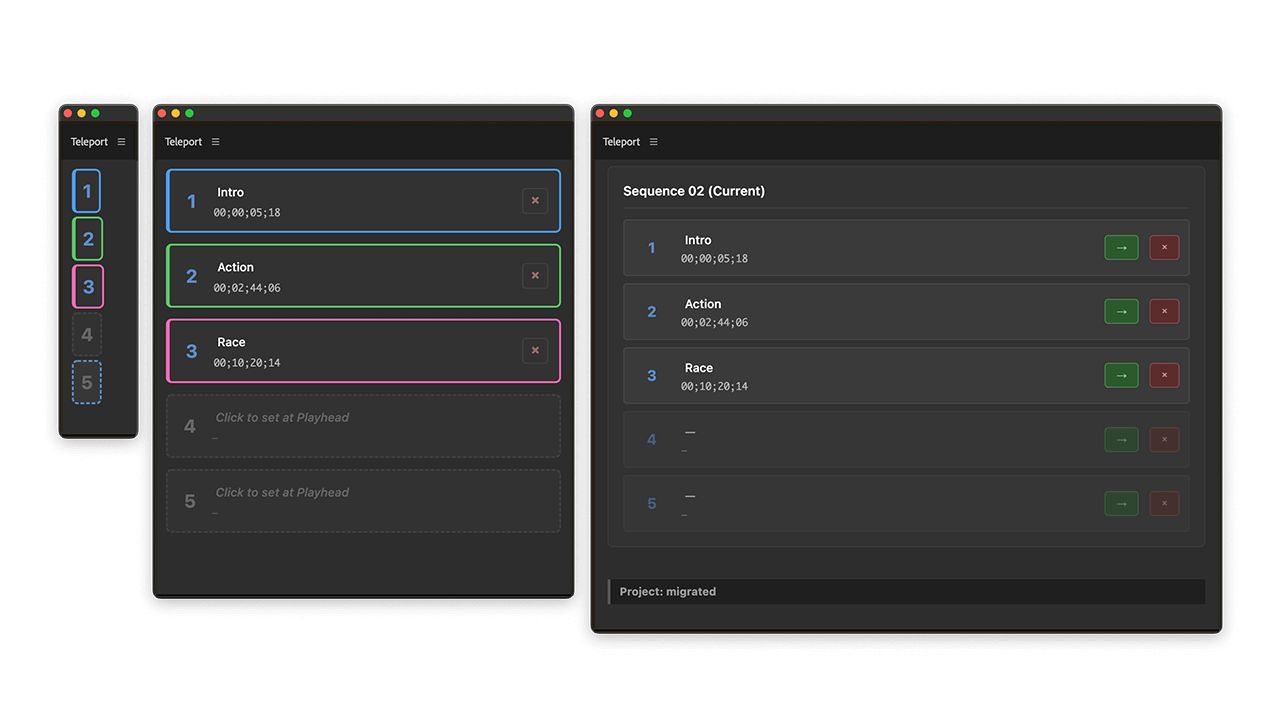Delete Action using red X in Sequence 02

pyautogui.click(x=1164, y=312)
